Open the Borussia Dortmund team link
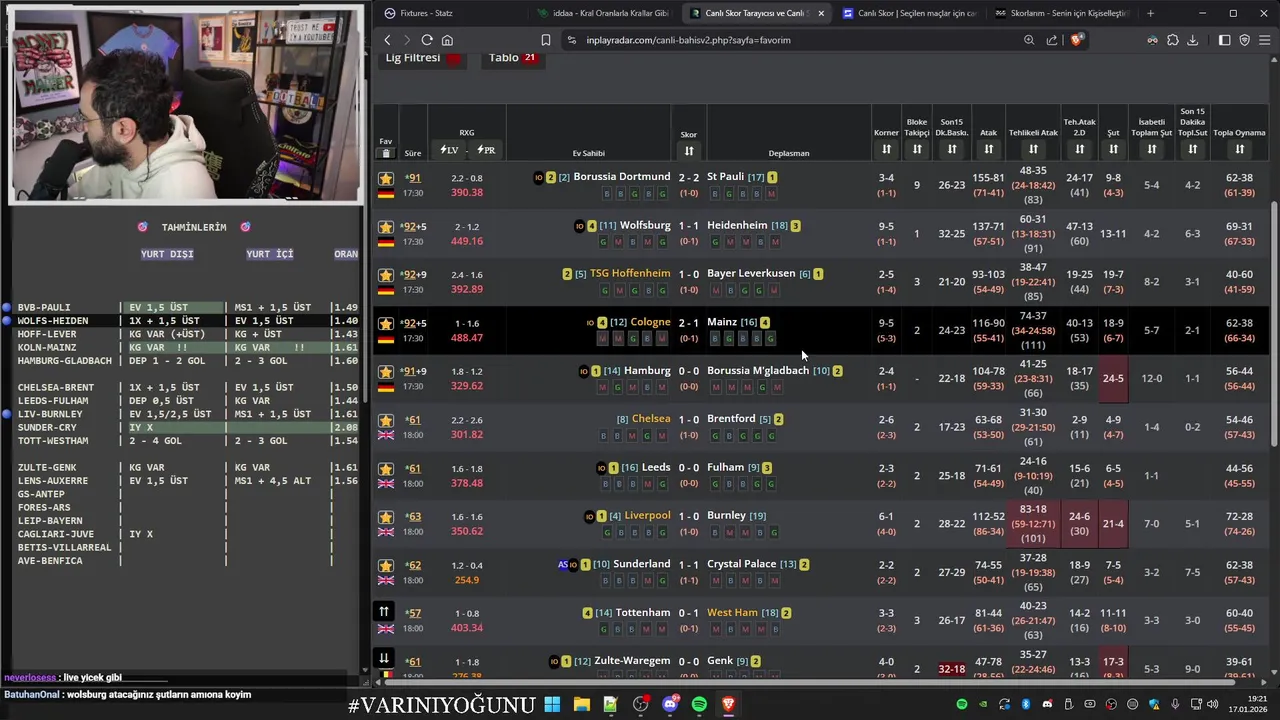 (621, 176)
